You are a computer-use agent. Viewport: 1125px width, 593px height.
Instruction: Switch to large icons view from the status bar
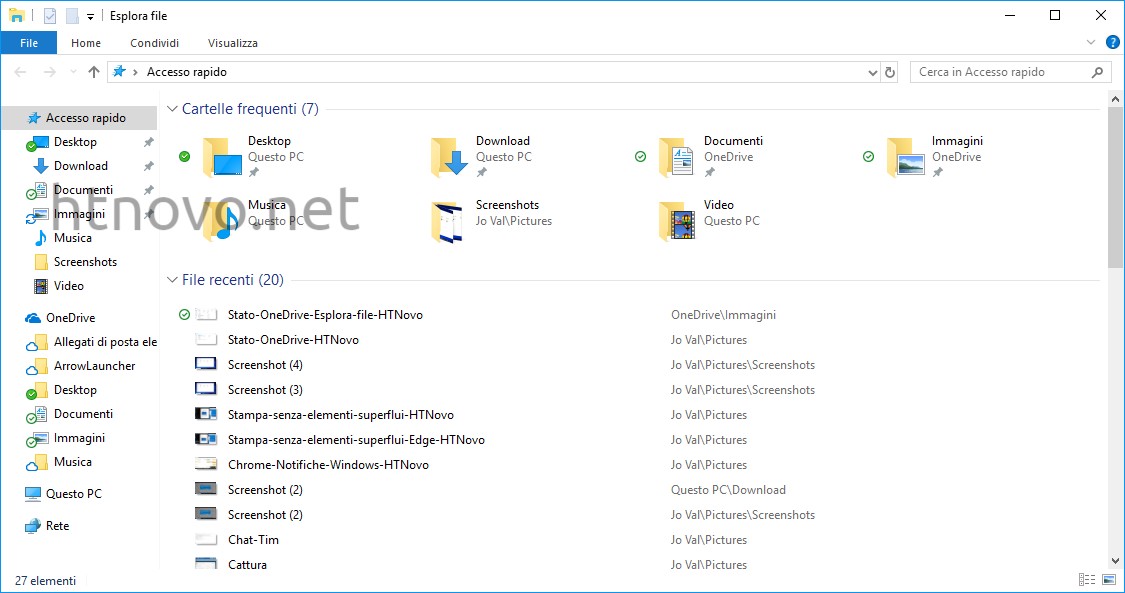tap(1107, 580)
